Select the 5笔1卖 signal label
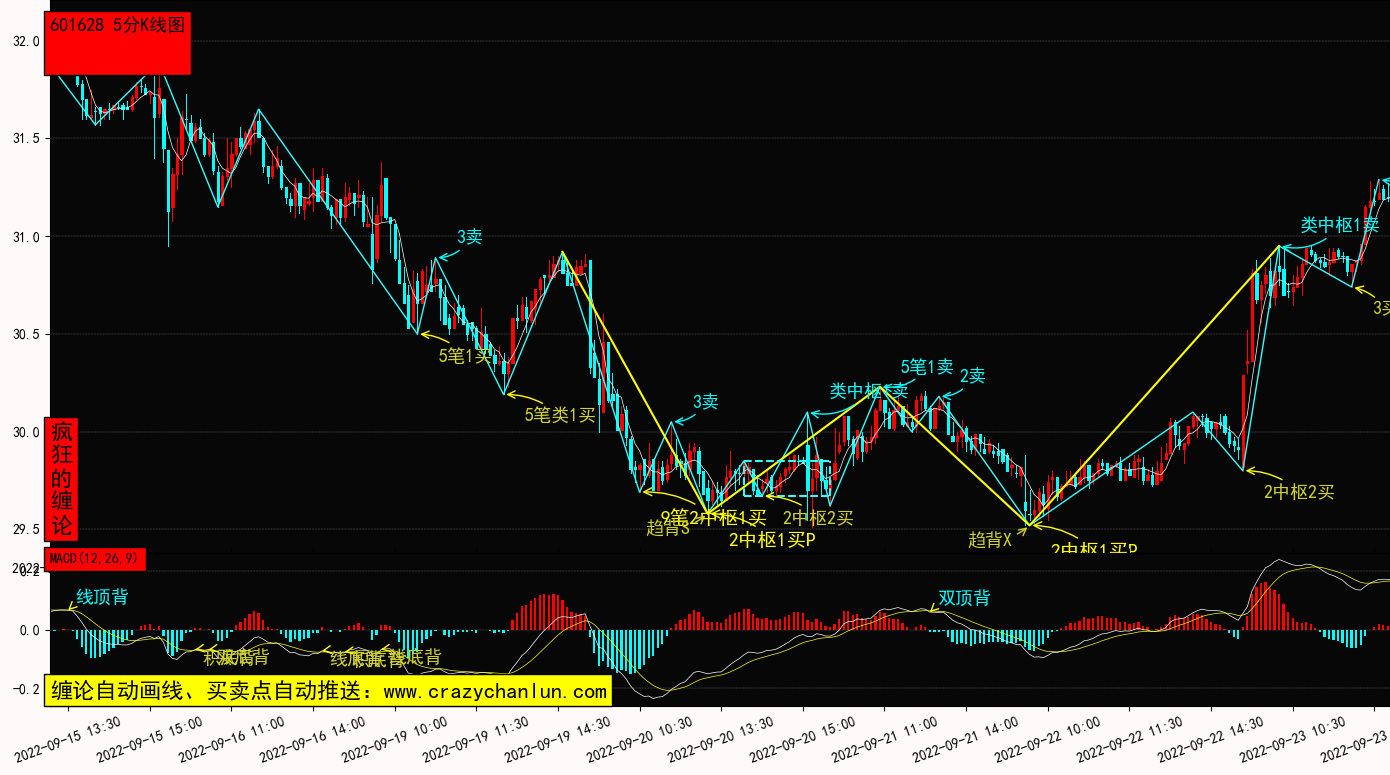1390x775 pixels. (x=926, y=367)
